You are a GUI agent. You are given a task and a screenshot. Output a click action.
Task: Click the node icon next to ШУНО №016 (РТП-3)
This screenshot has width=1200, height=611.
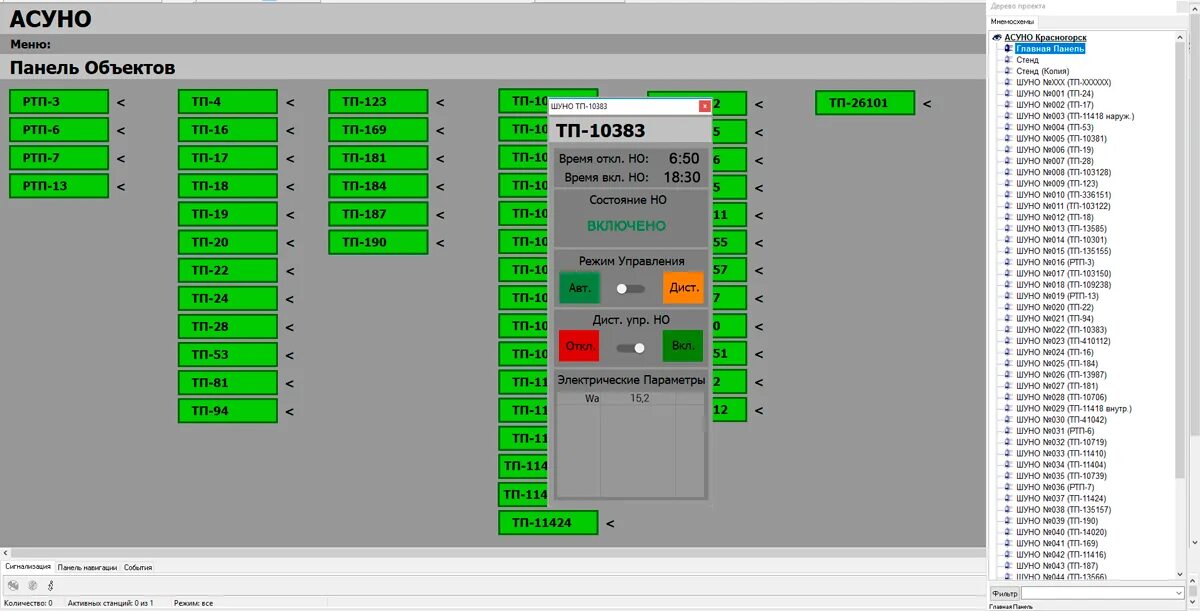coord(1009,262)
